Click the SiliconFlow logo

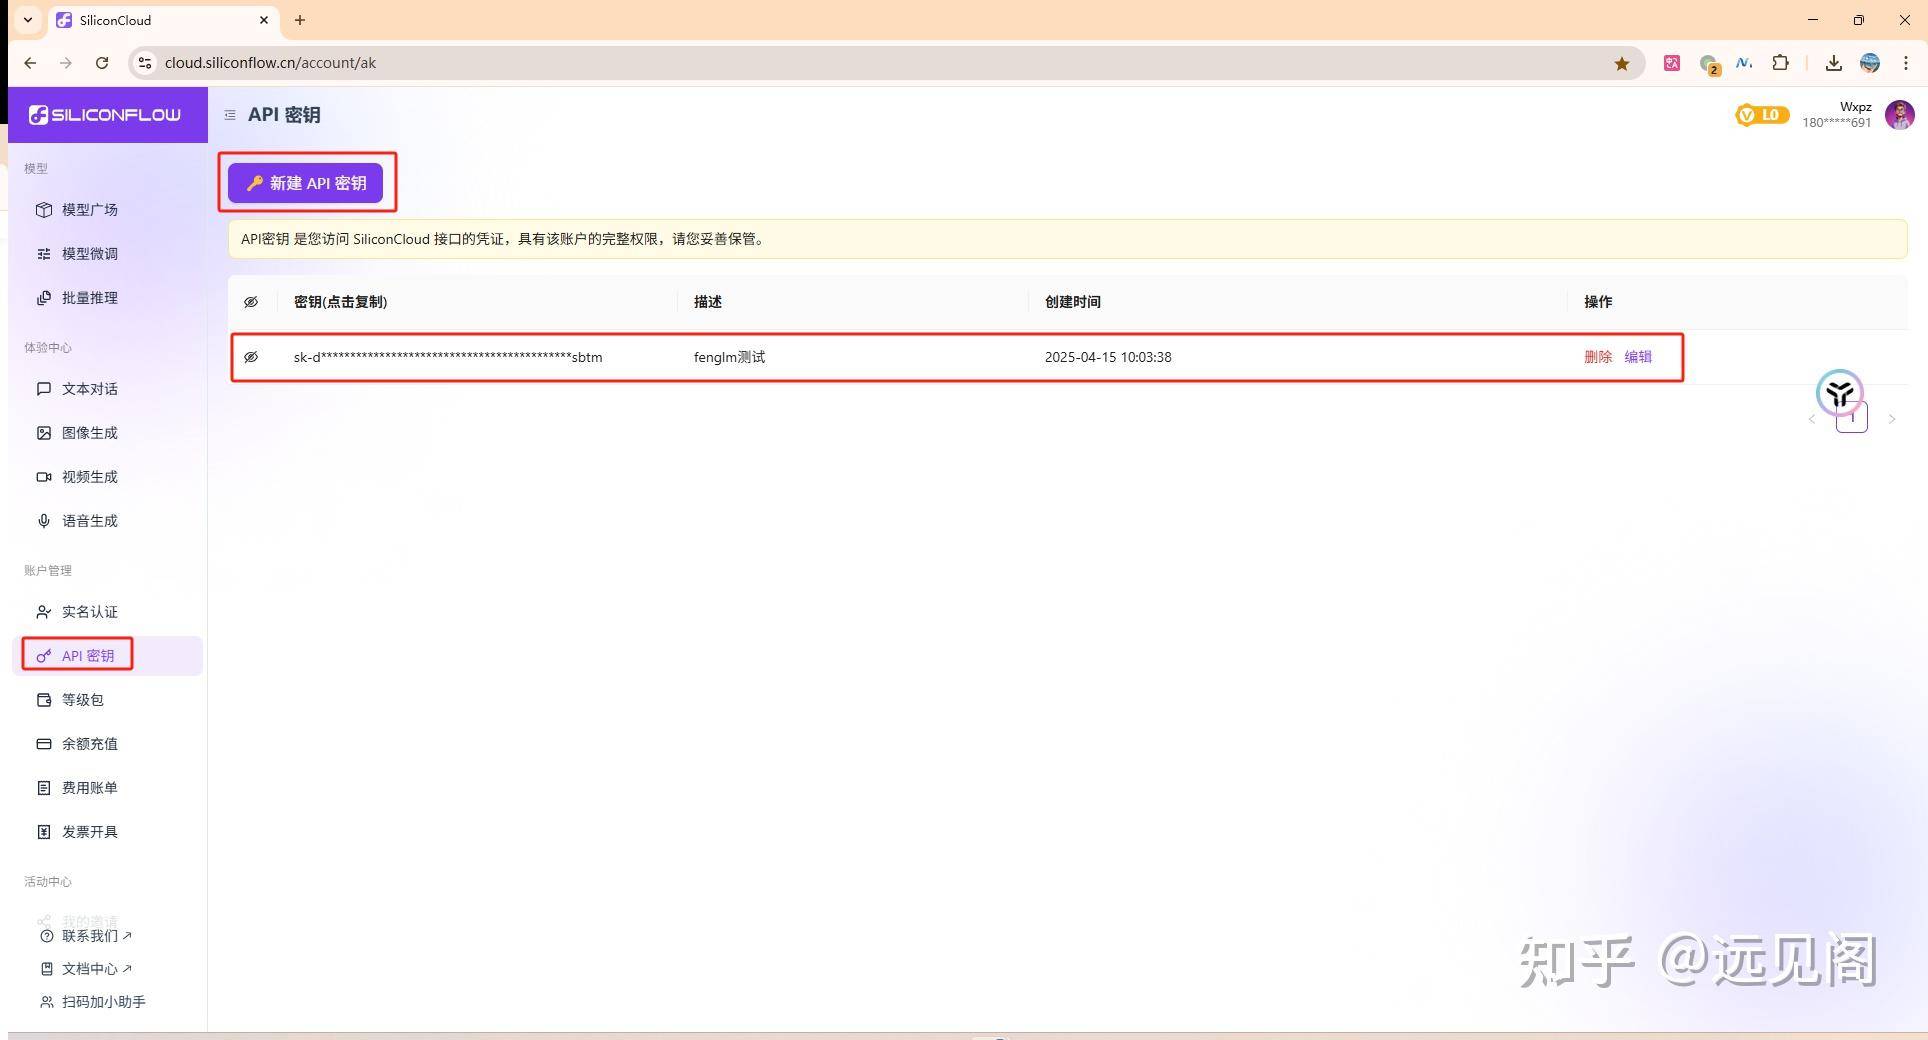(x=105, y=115)
